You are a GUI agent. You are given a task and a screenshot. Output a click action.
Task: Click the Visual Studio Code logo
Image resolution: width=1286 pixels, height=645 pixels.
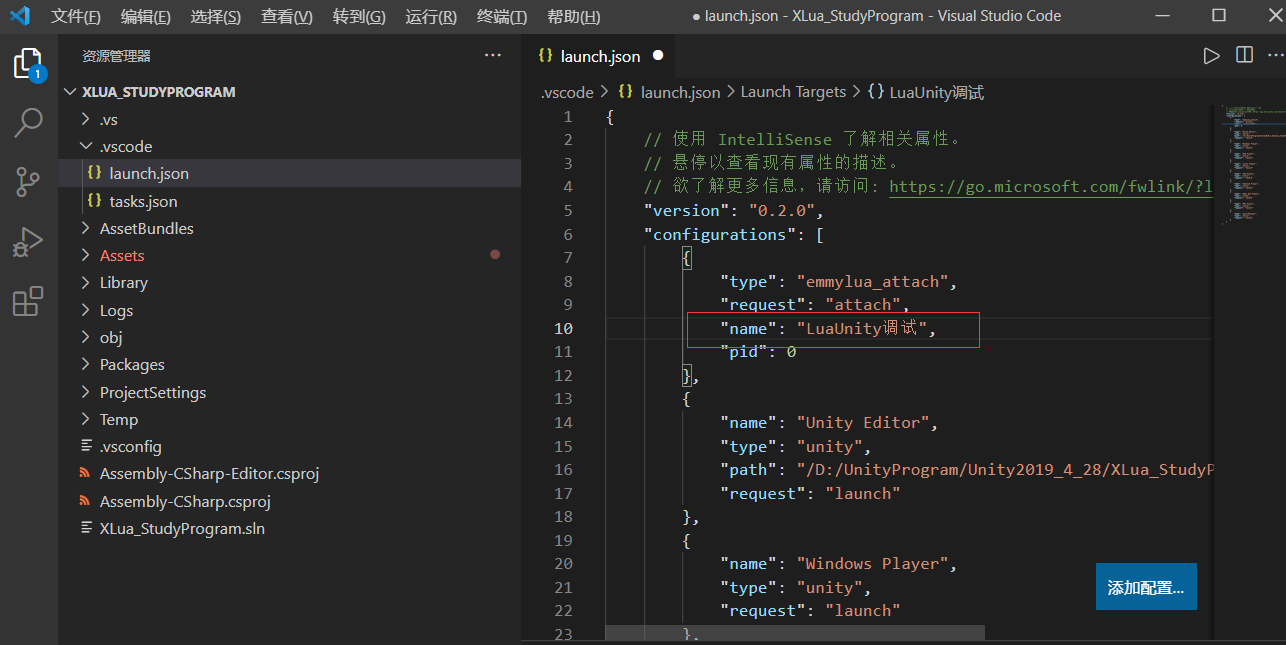coord(20,15)
